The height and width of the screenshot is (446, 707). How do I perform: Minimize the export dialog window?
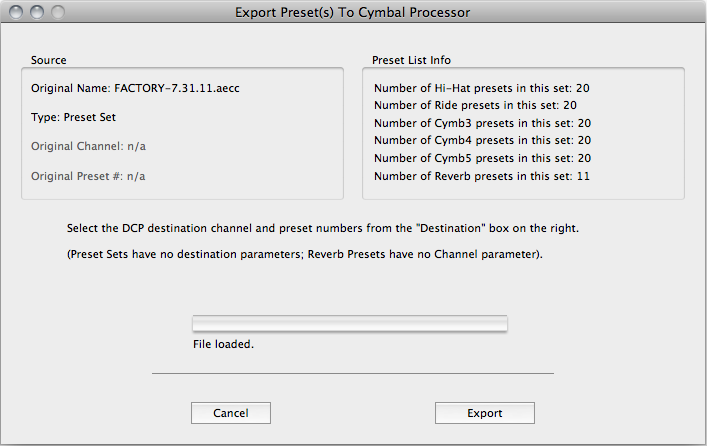pyautogui.click(x=38, y=13)
